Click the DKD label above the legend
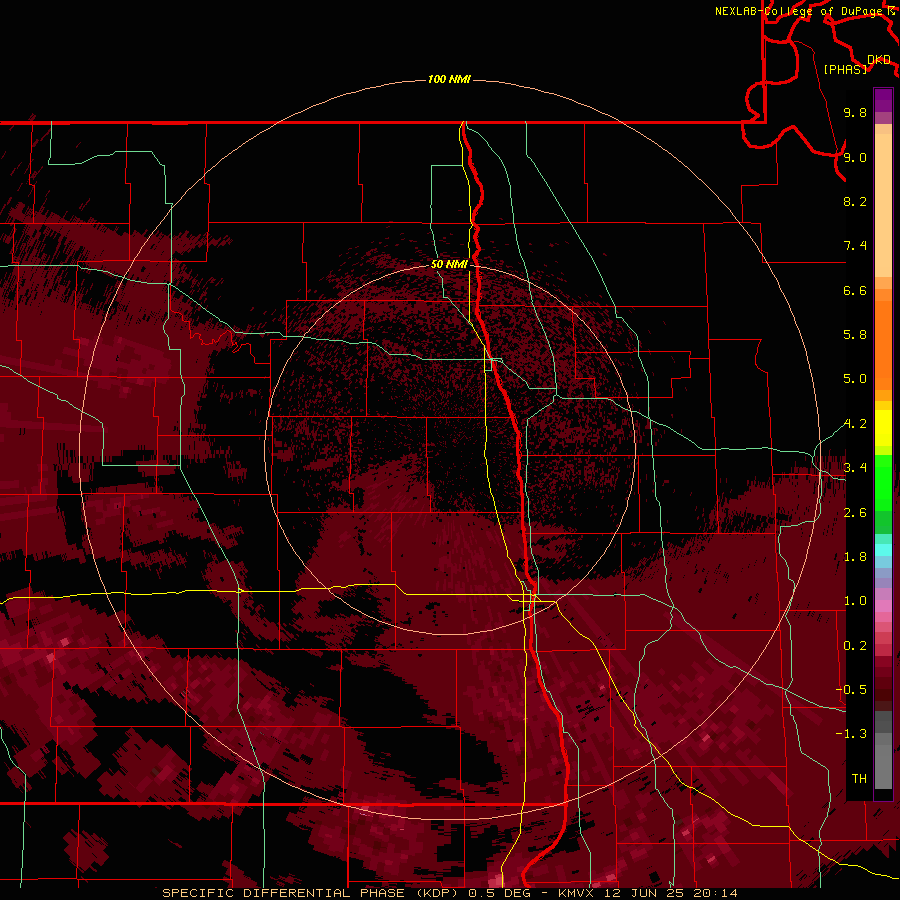This screenshot has height=900, width=900. click(879, 60)
